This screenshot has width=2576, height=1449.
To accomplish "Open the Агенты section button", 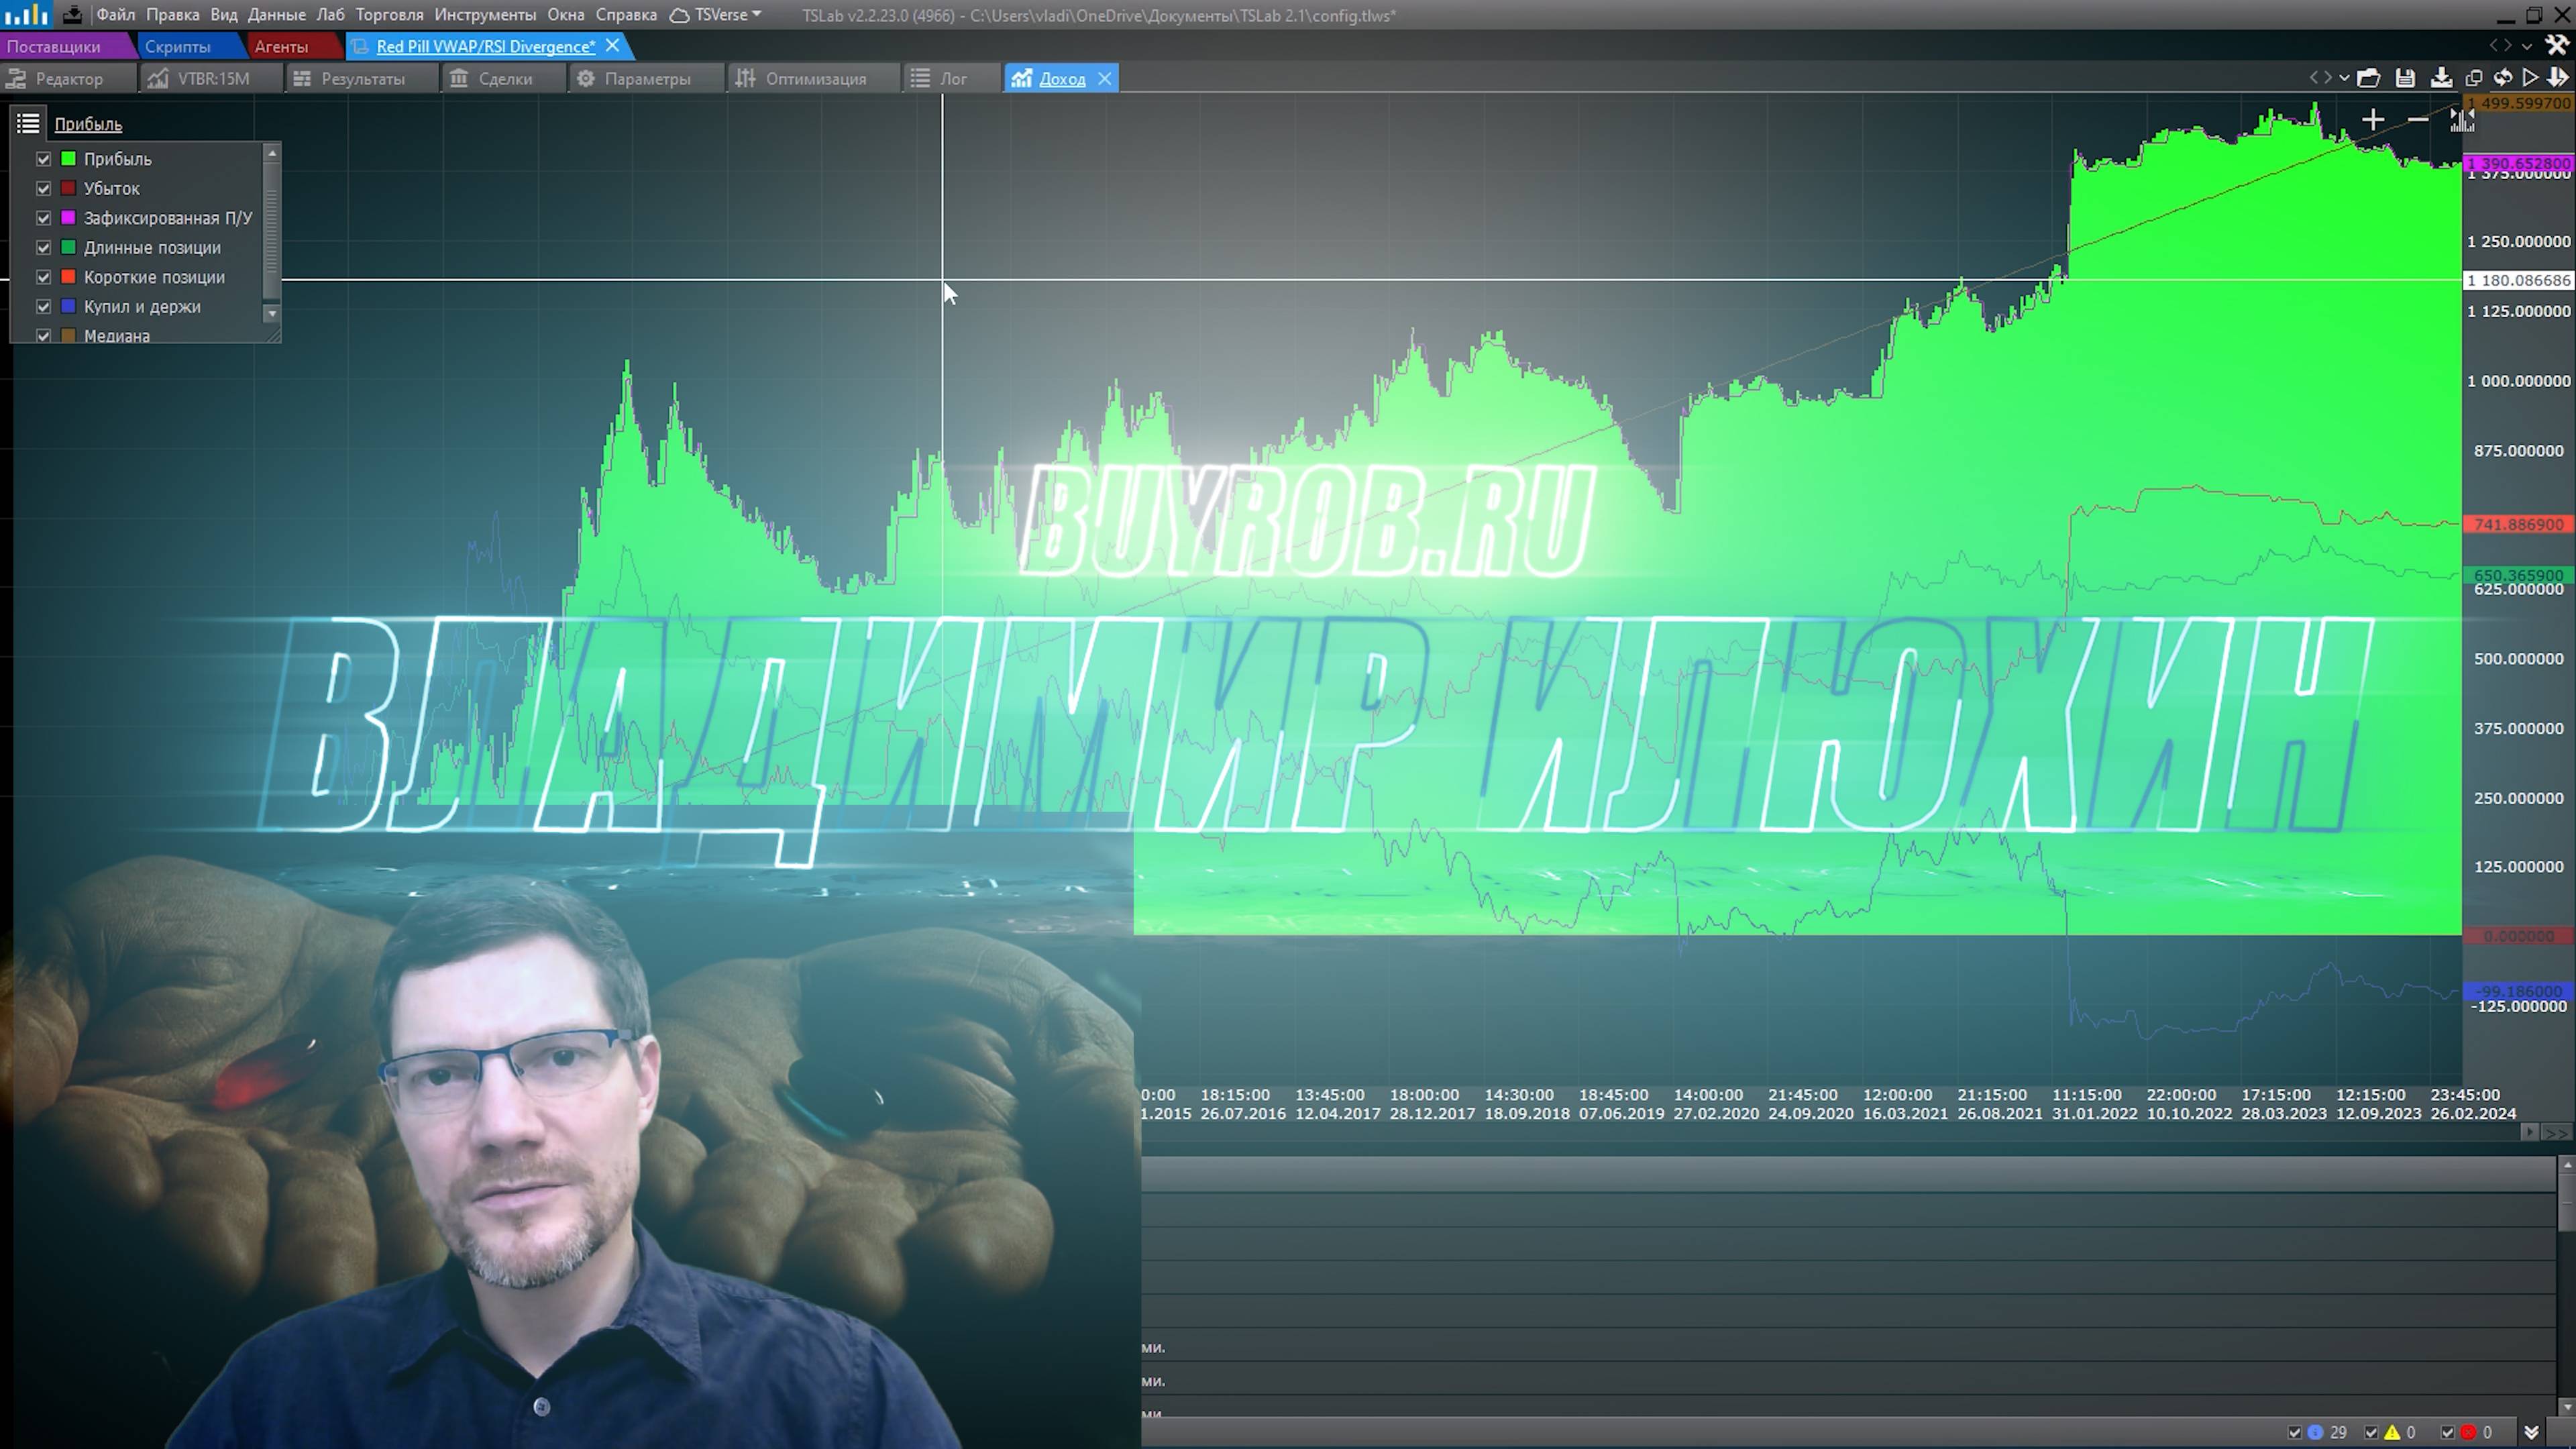I will click(281, 46).
